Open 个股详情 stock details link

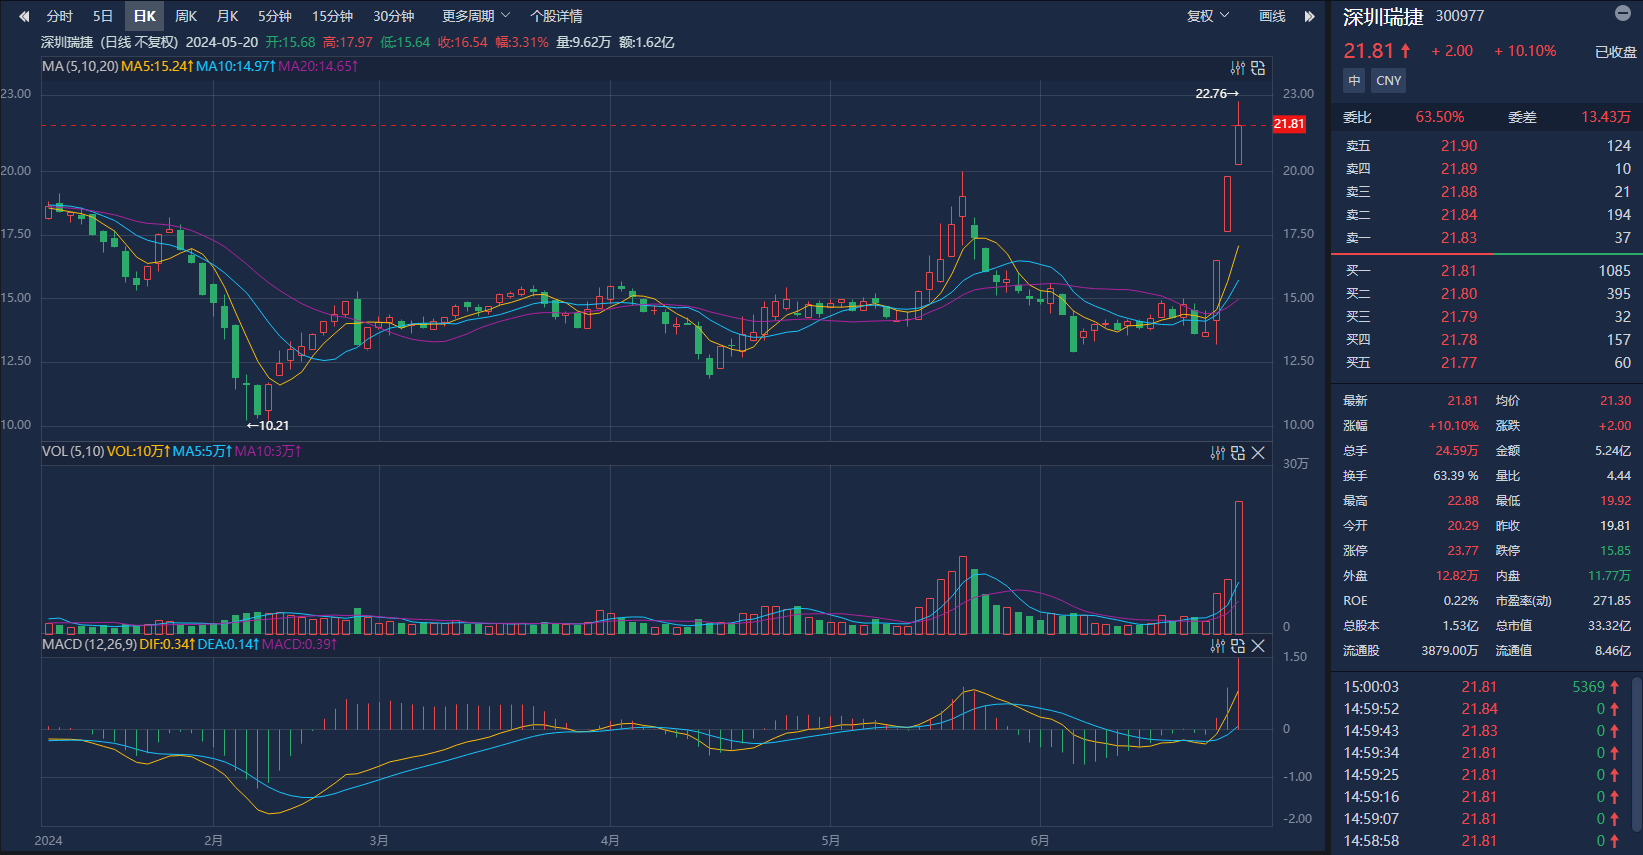click(x=556, y=16)
